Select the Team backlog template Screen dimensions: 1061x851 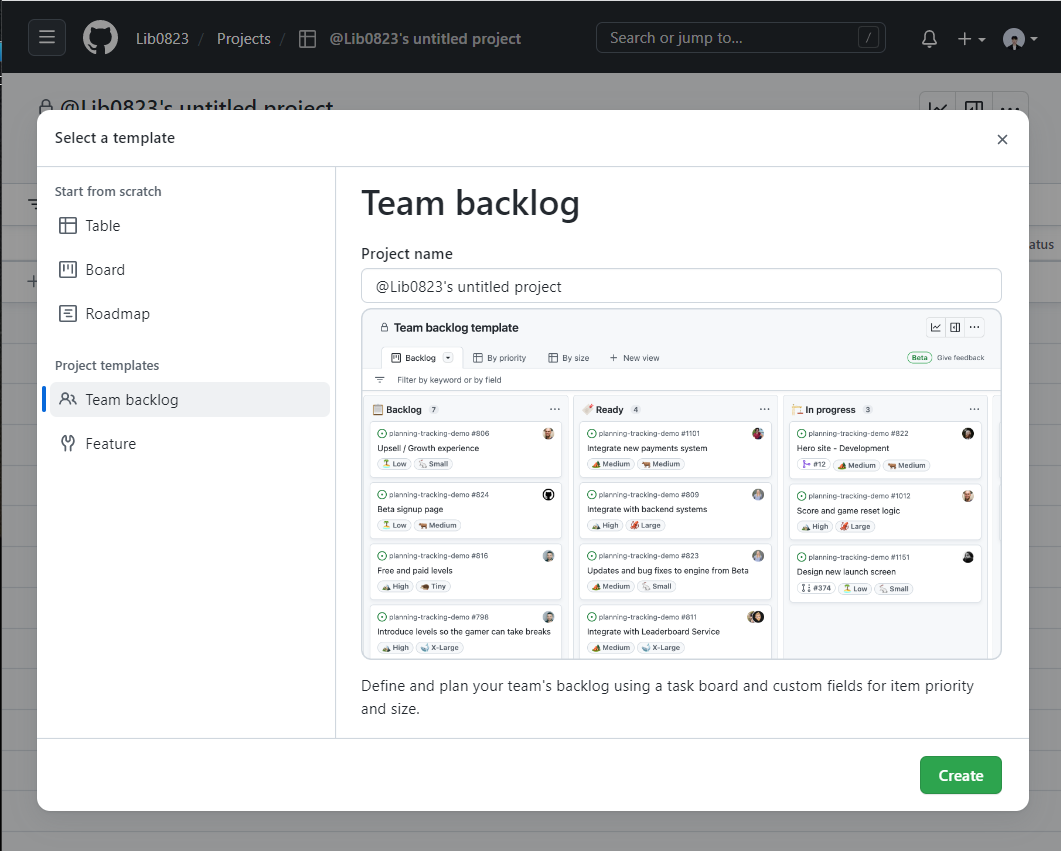pyautogui.click(x=189, y=399)
